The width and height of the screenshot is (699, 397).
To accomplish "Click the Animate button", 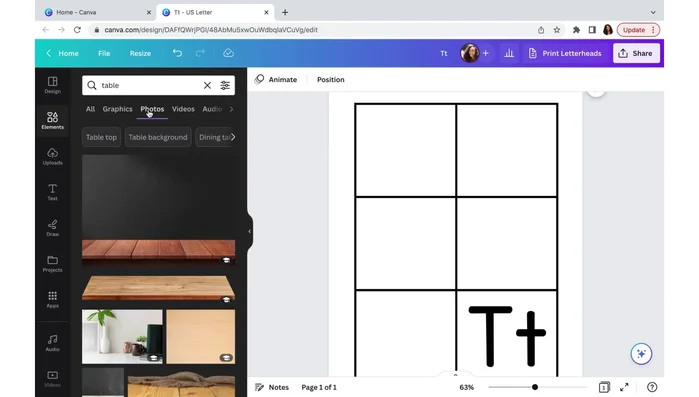I will click(275, 79).
